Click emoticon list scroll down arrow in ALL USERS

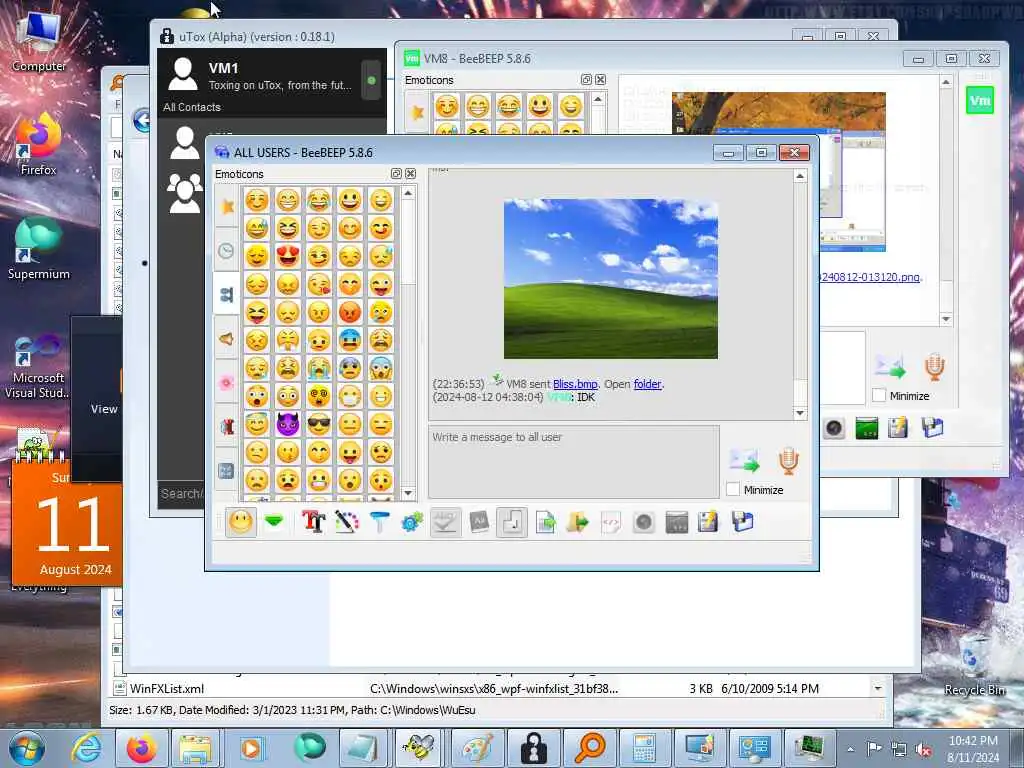pyautogui.click(x=408, y=493)
